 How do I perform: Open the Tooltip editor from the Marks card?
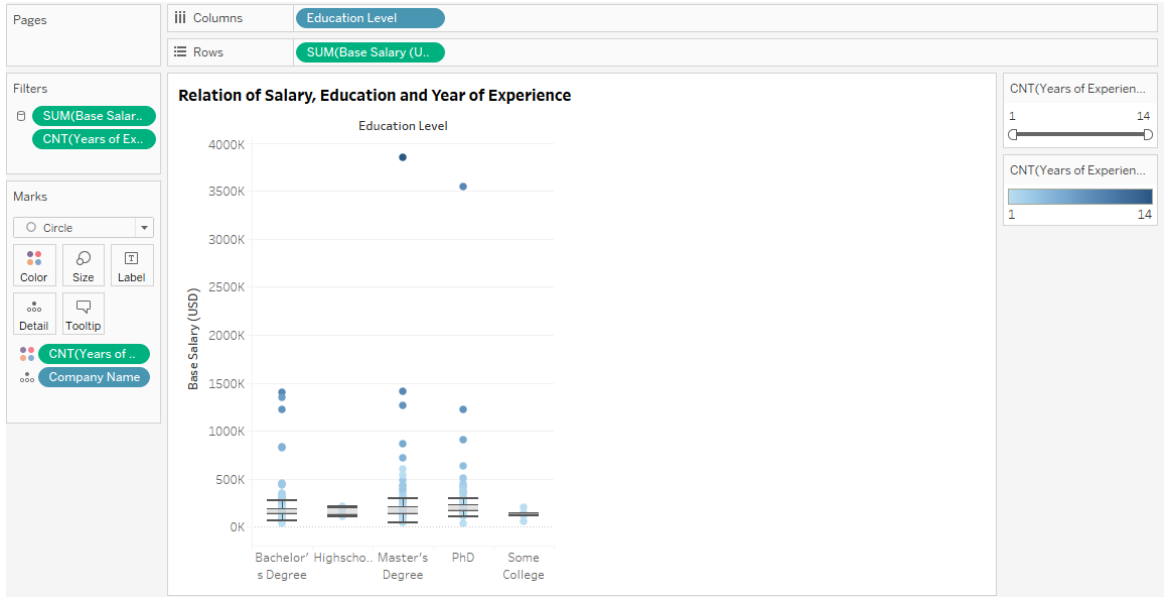(83, 313)
